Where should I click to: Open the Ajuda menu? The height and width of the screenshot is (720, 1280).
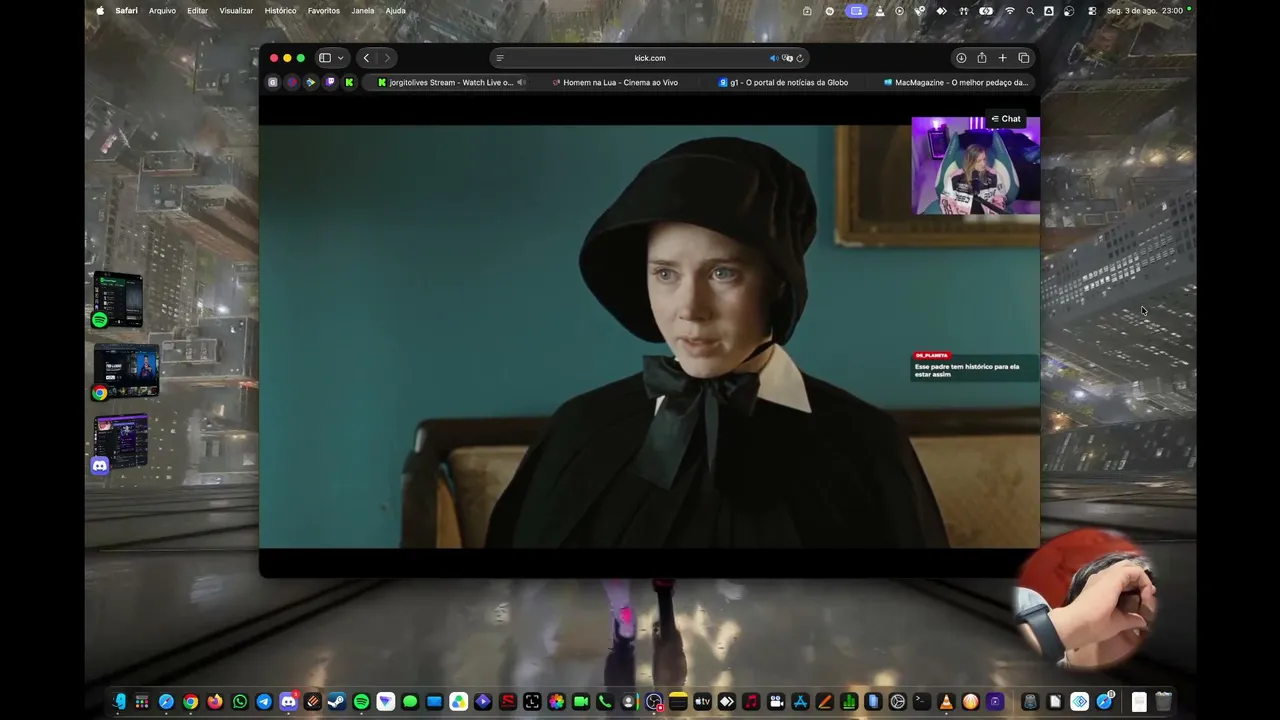[396, 11]
